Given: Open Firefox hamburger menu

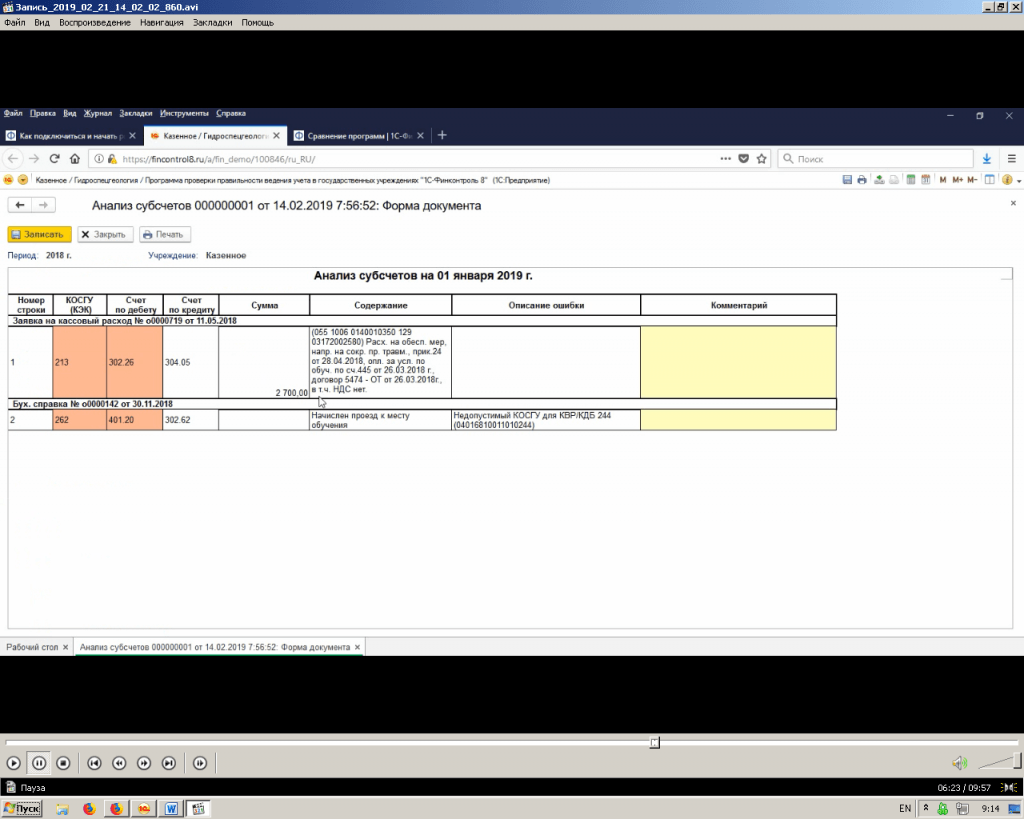Looking at the screenshot, I should (x=1011, y=159).
